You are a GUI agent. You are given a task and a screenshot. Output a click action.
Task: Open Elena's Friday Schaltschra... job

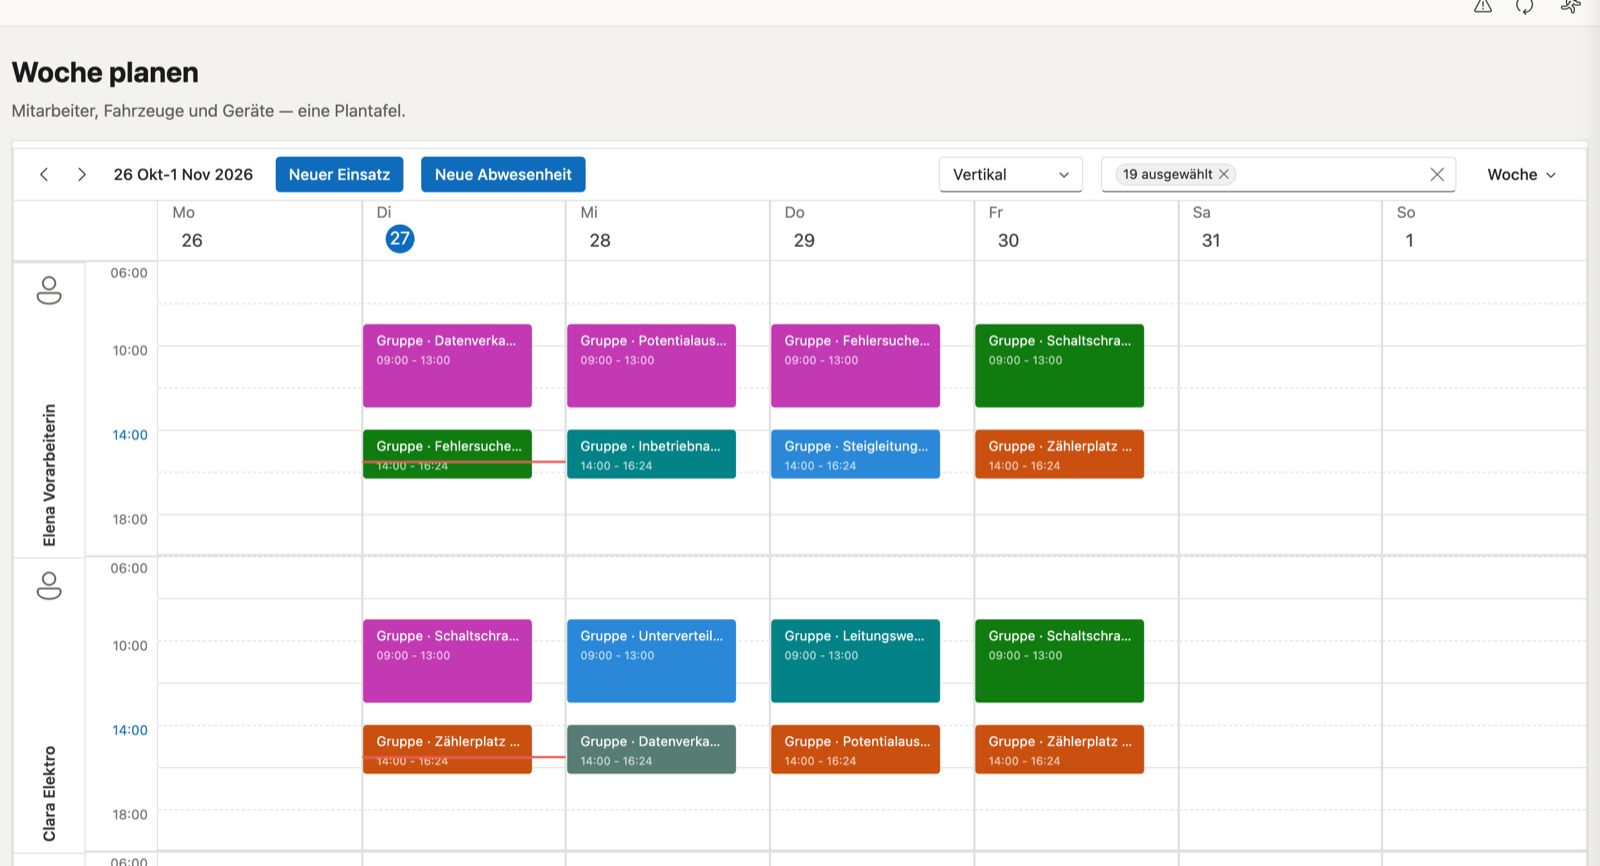(x=1059, y=365)
